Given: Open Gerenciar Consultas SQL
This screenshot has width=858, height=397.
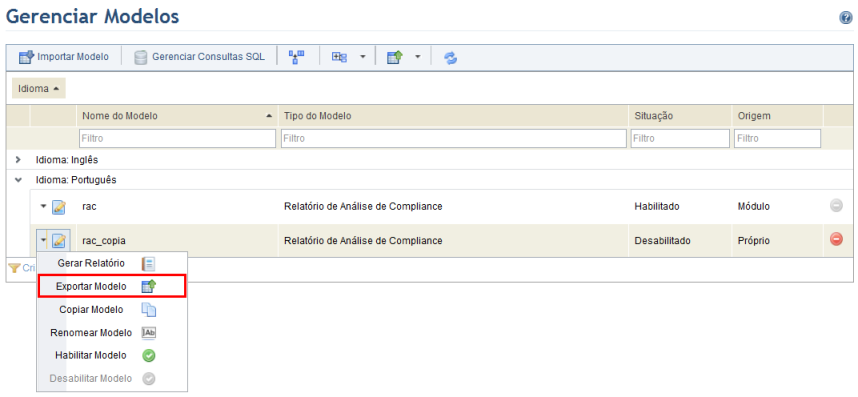Looking at the screenshot, I should pyautogui.click(x=200, y=57).
